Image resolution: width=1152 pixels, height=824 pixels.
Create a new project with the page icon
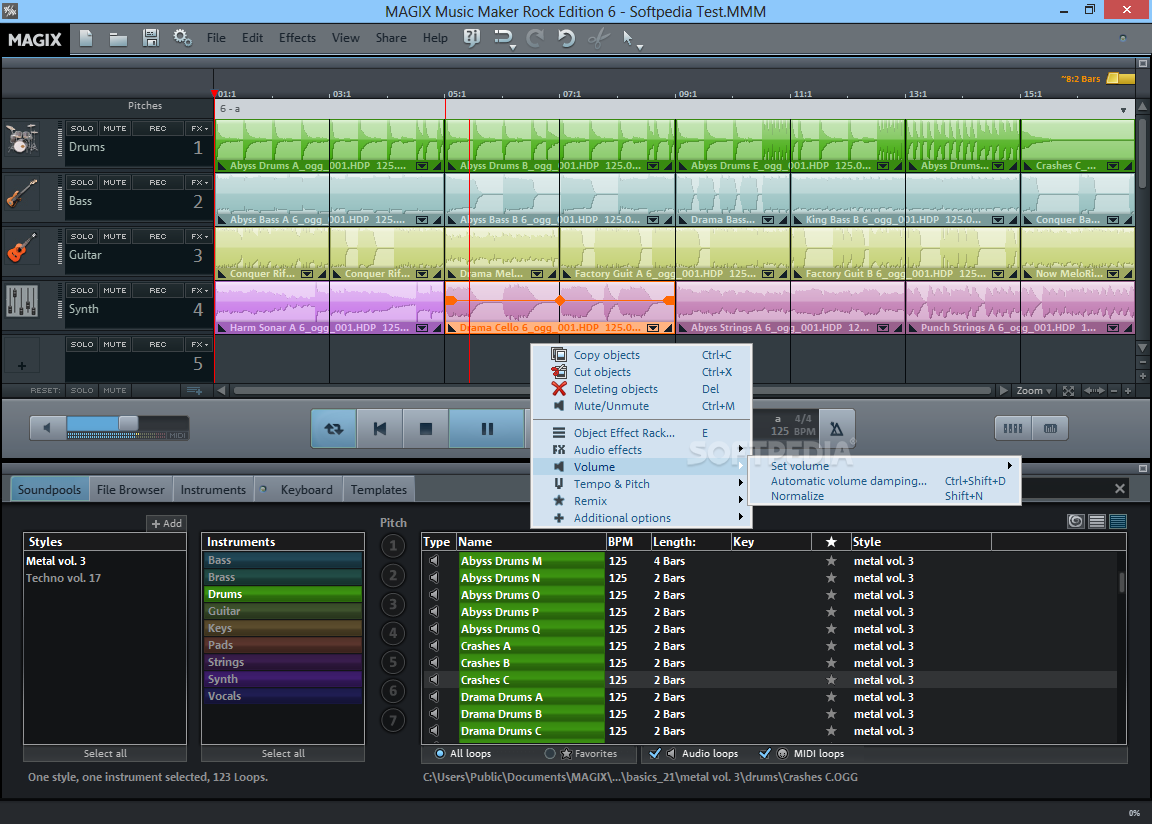pyautogui.click(x=86, y=38)
